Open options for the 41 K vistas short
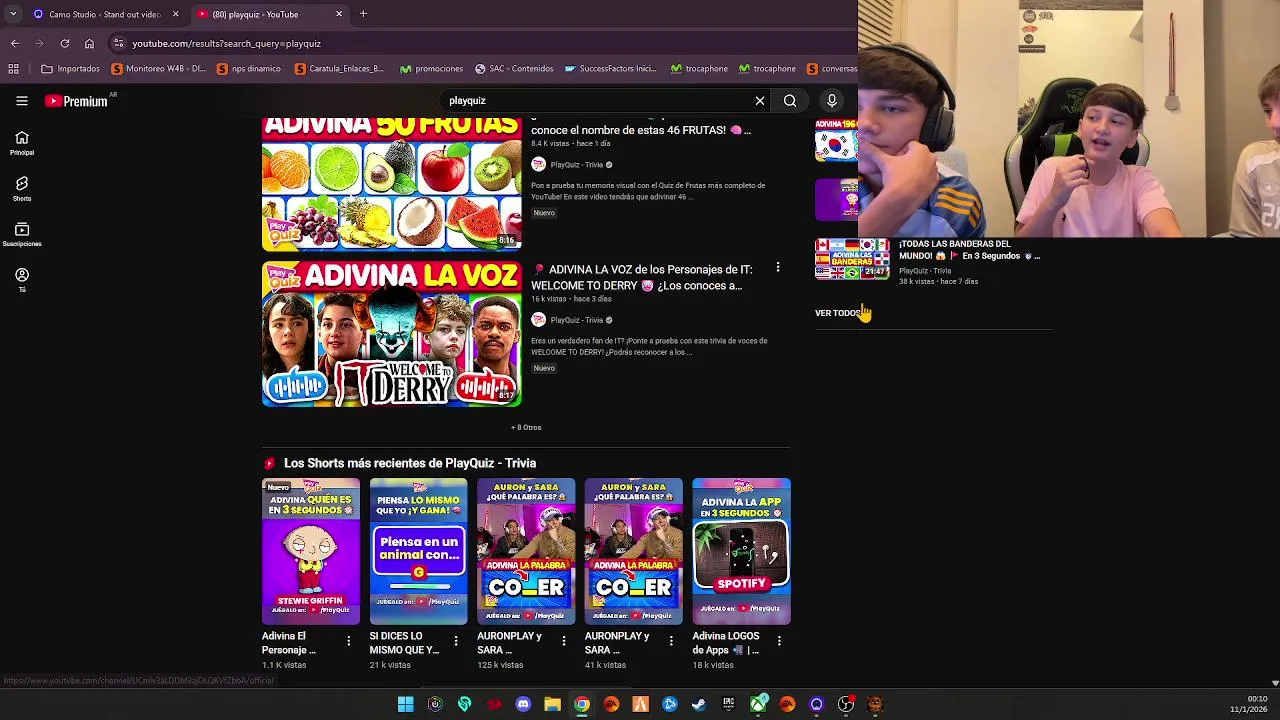This screenshot has height=720, width=1280. click(x=671, y=641)
